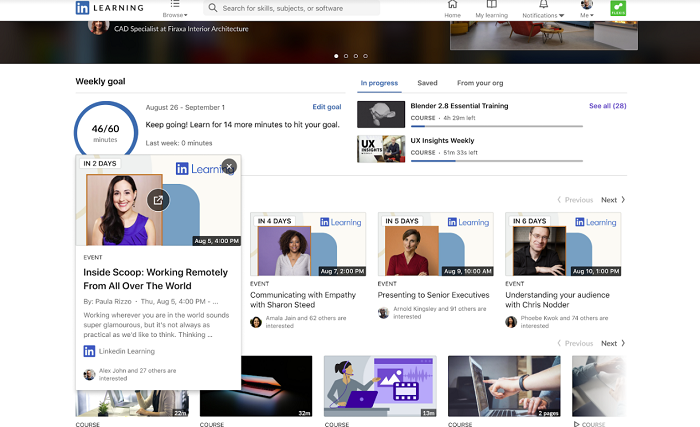The image size is (700, 427).
Task: Click 'By: Paula Rizzo' text
Action: click(x=107, y=301)
